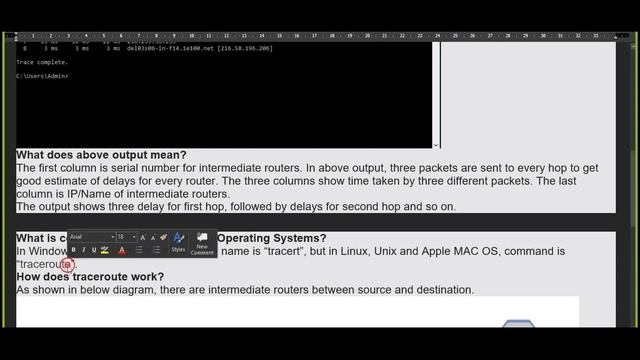640x360 pixels.
Task: Select the Format Painter brush icon
Action: 164,237
